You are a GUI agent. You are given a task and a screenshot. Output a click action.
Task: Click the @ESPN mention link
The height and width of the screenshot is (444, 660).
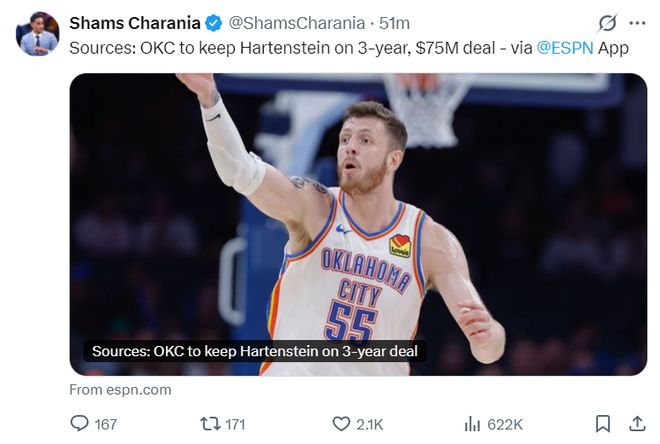pyautogui.click(x=565, y=48)
